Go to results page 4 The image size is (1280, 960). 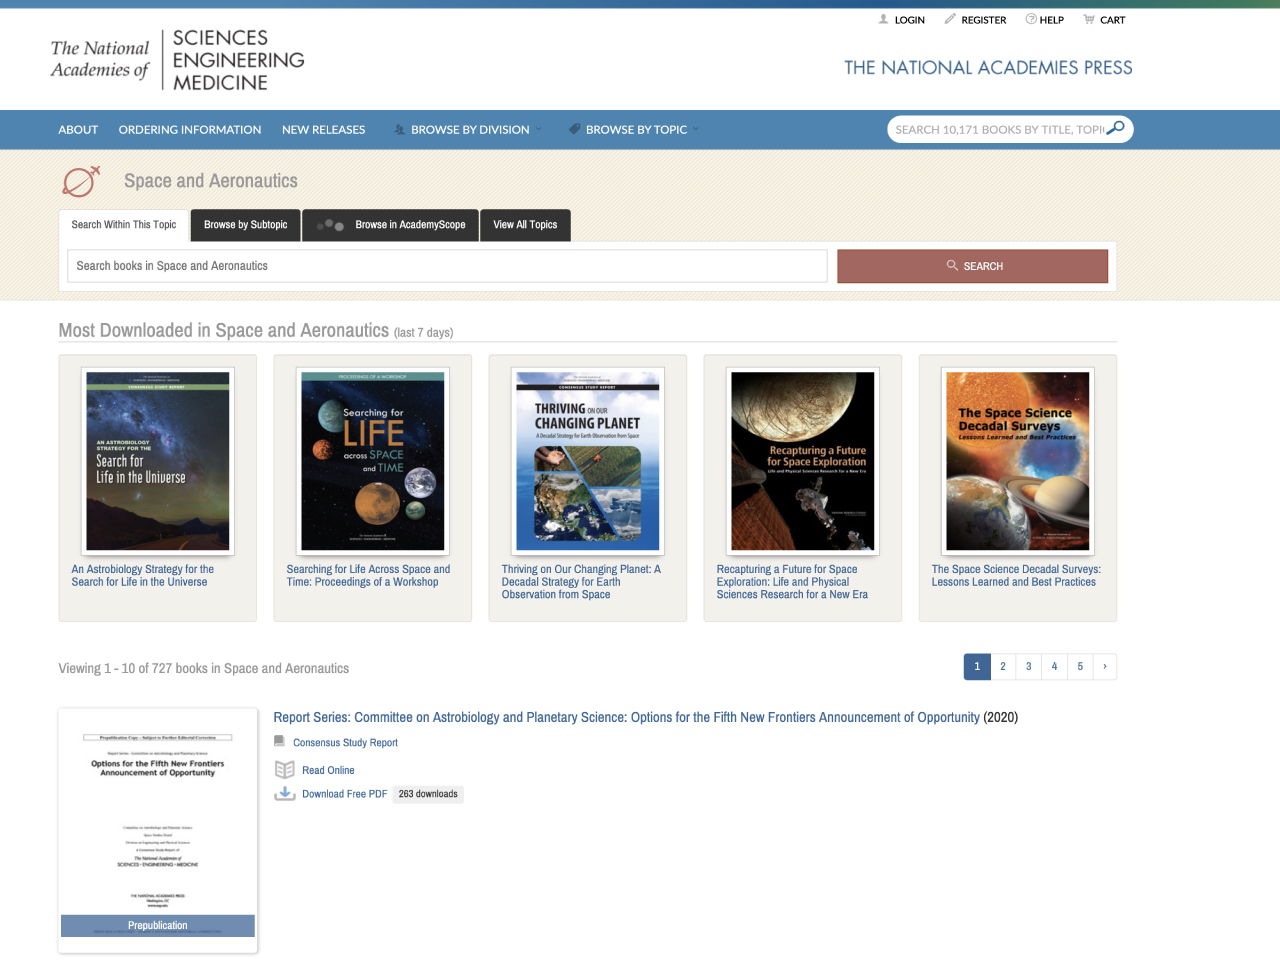pyautogui.click(x=1054, y=667)
